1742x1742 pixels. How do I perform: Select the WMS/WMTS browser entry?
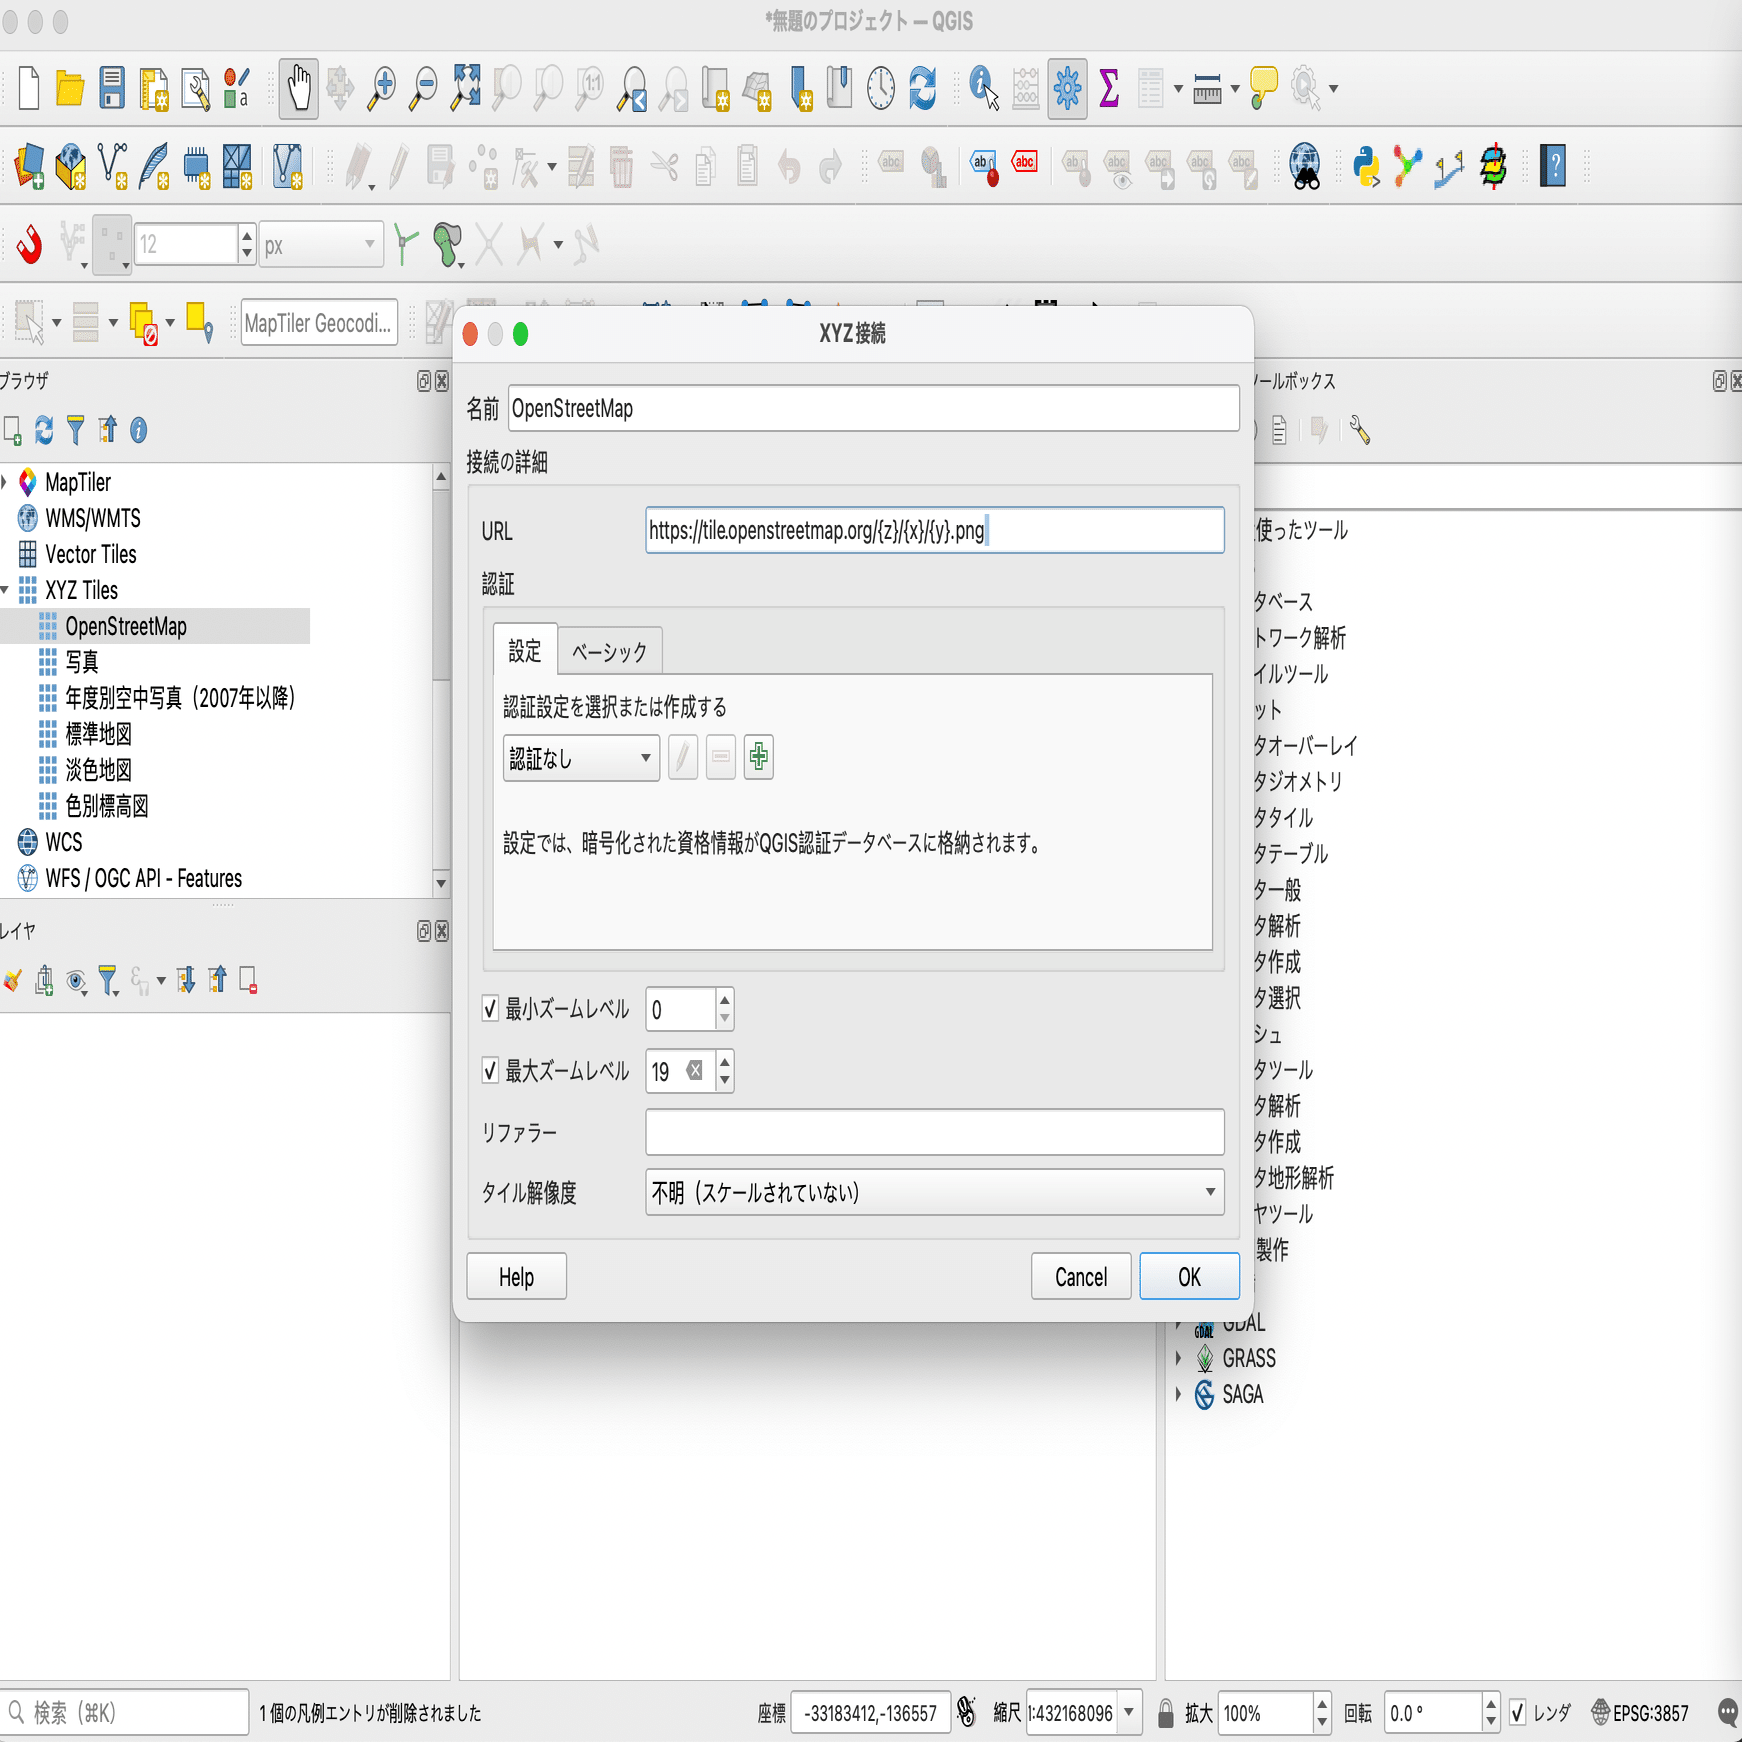[x=93, y=518]
